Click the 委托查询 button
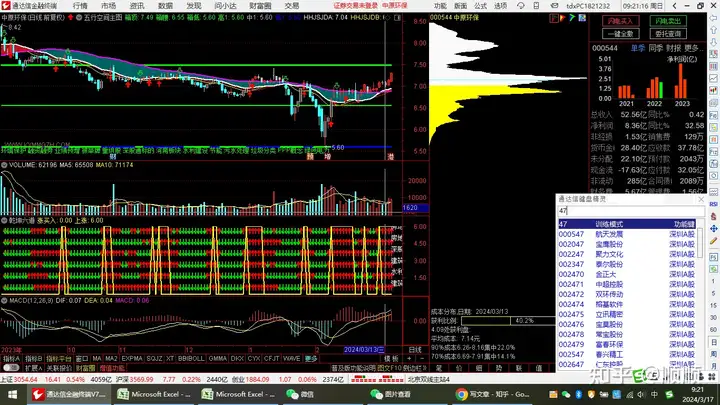720x405 pixels. coord(668,34)
